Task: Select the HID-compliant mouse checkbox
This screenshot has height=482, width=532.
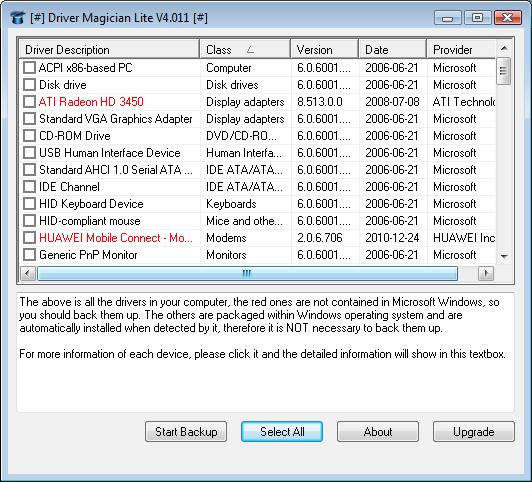Action: point(30,221)
